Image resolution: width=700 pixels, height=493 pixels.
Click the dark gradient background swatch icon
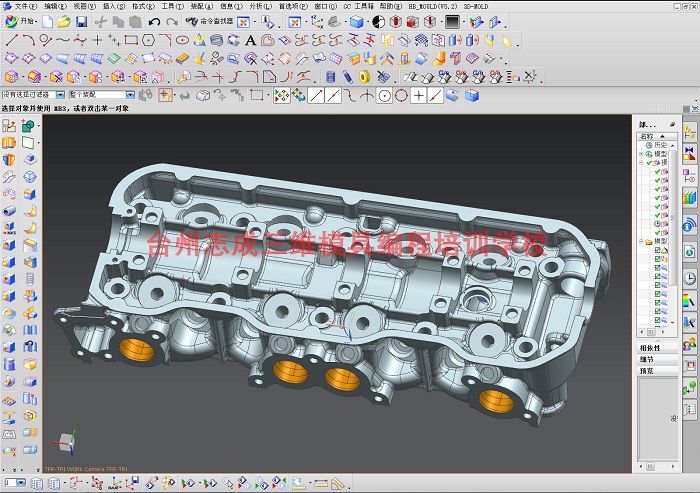(x=452, y=22)
